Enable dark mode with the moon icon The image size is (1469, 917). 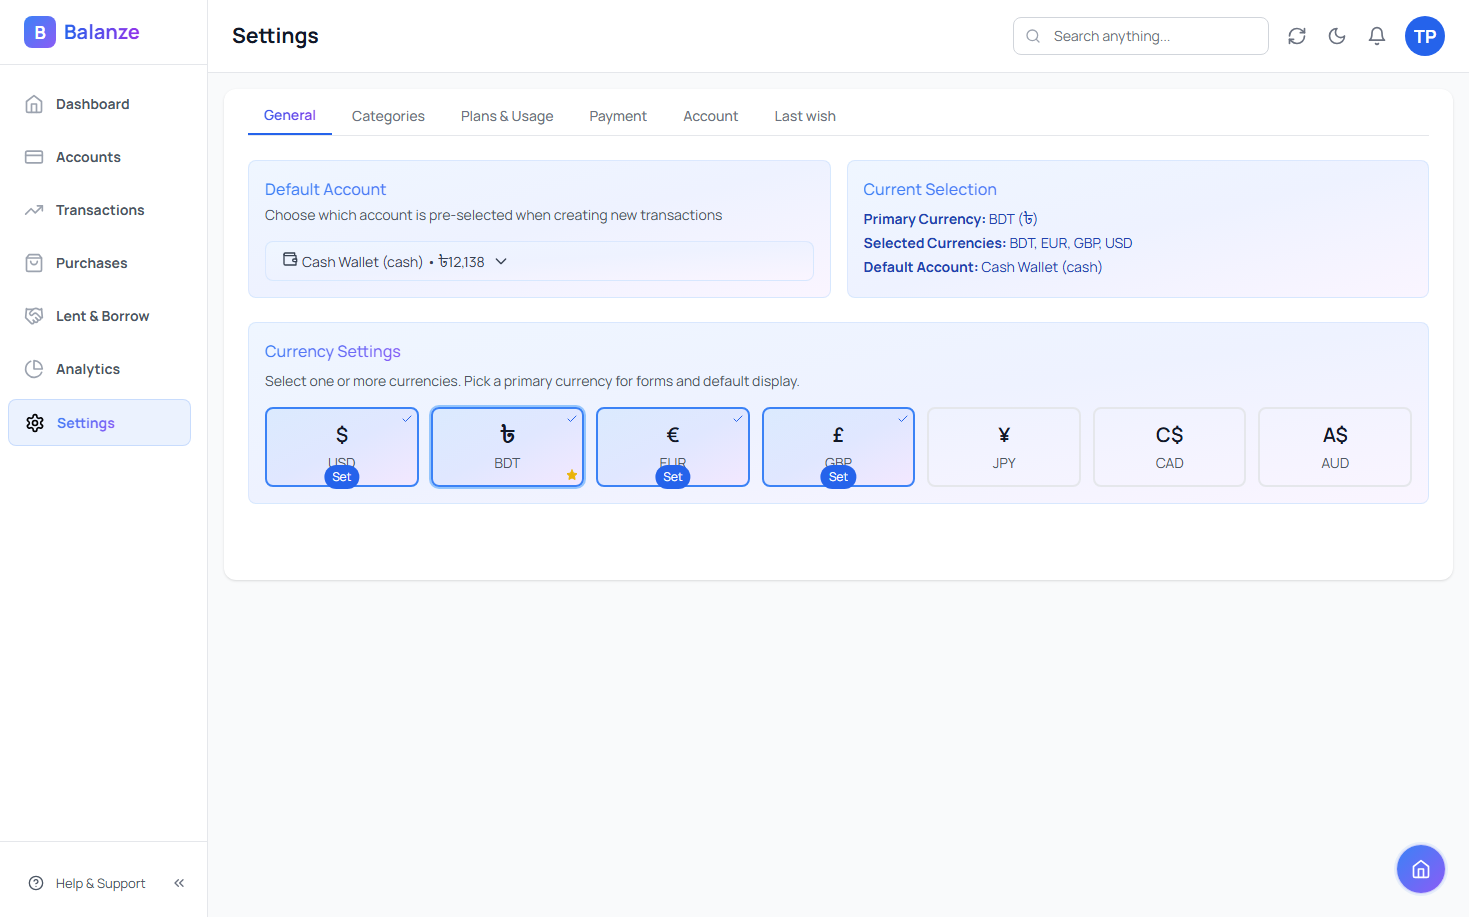1336,36
